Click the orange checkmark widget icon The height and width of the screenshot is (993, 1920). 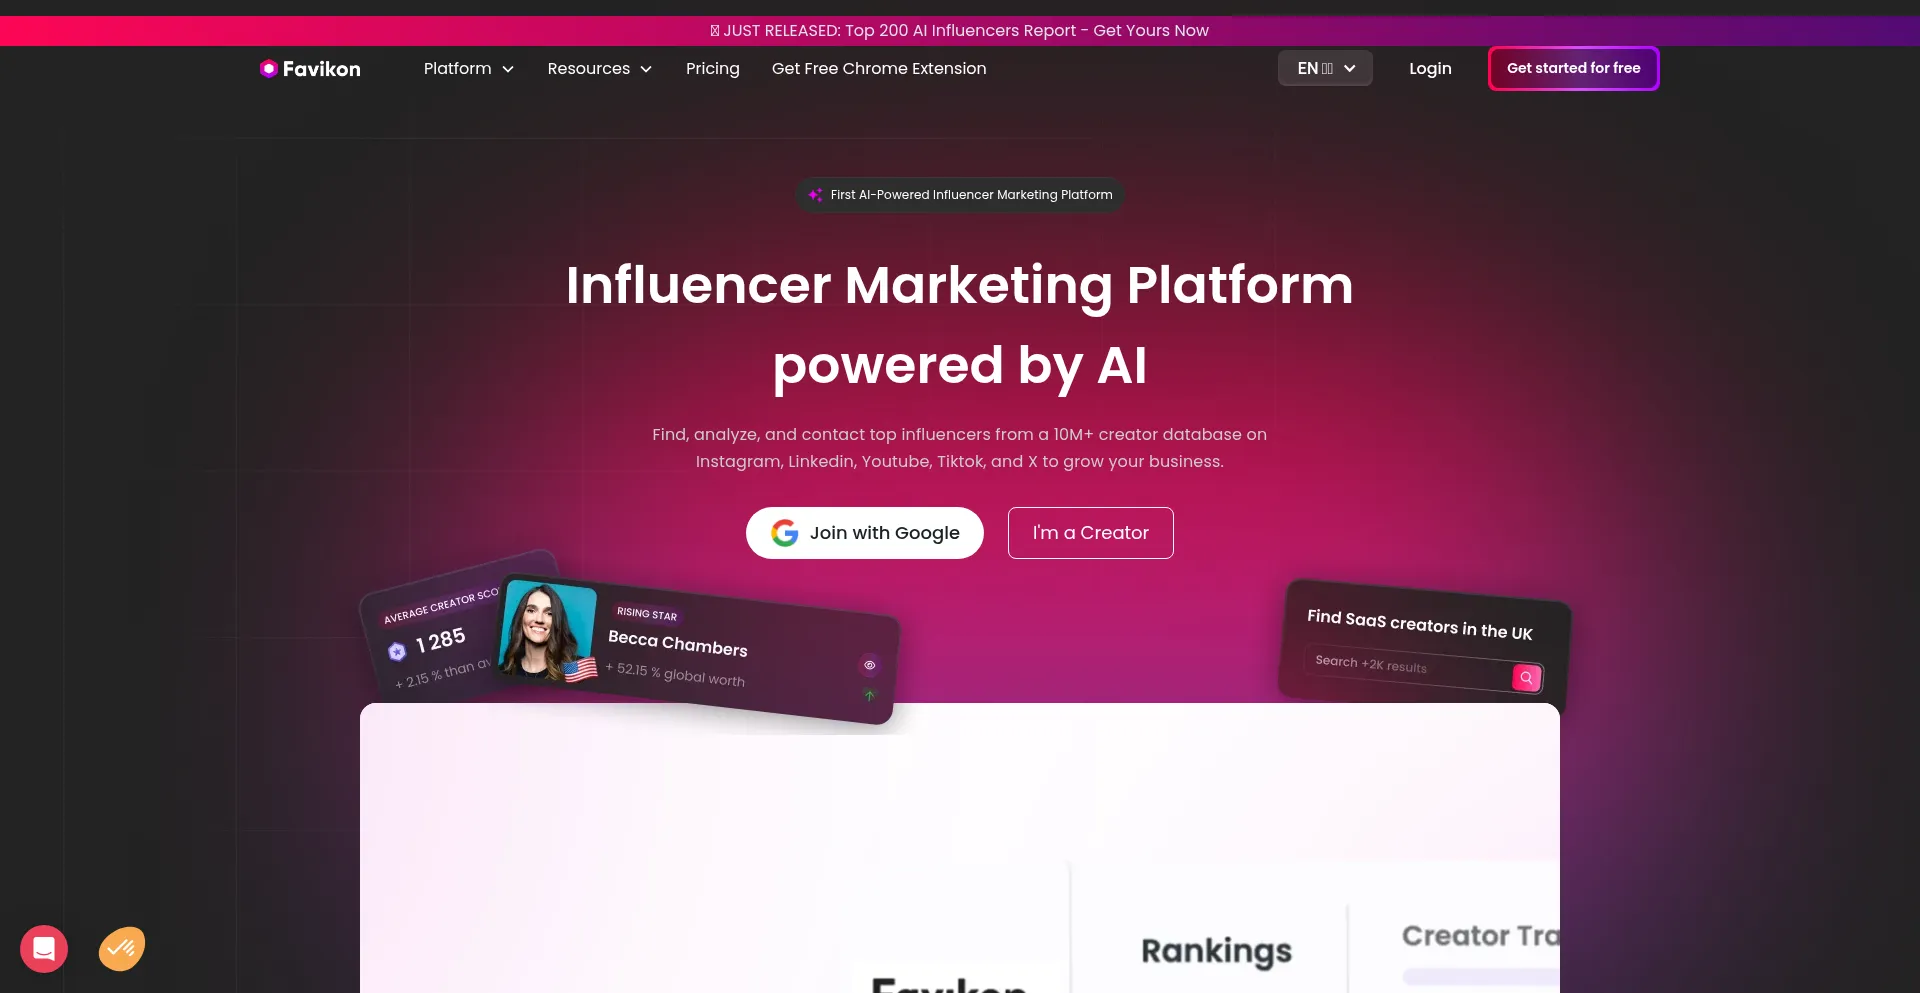122,948
